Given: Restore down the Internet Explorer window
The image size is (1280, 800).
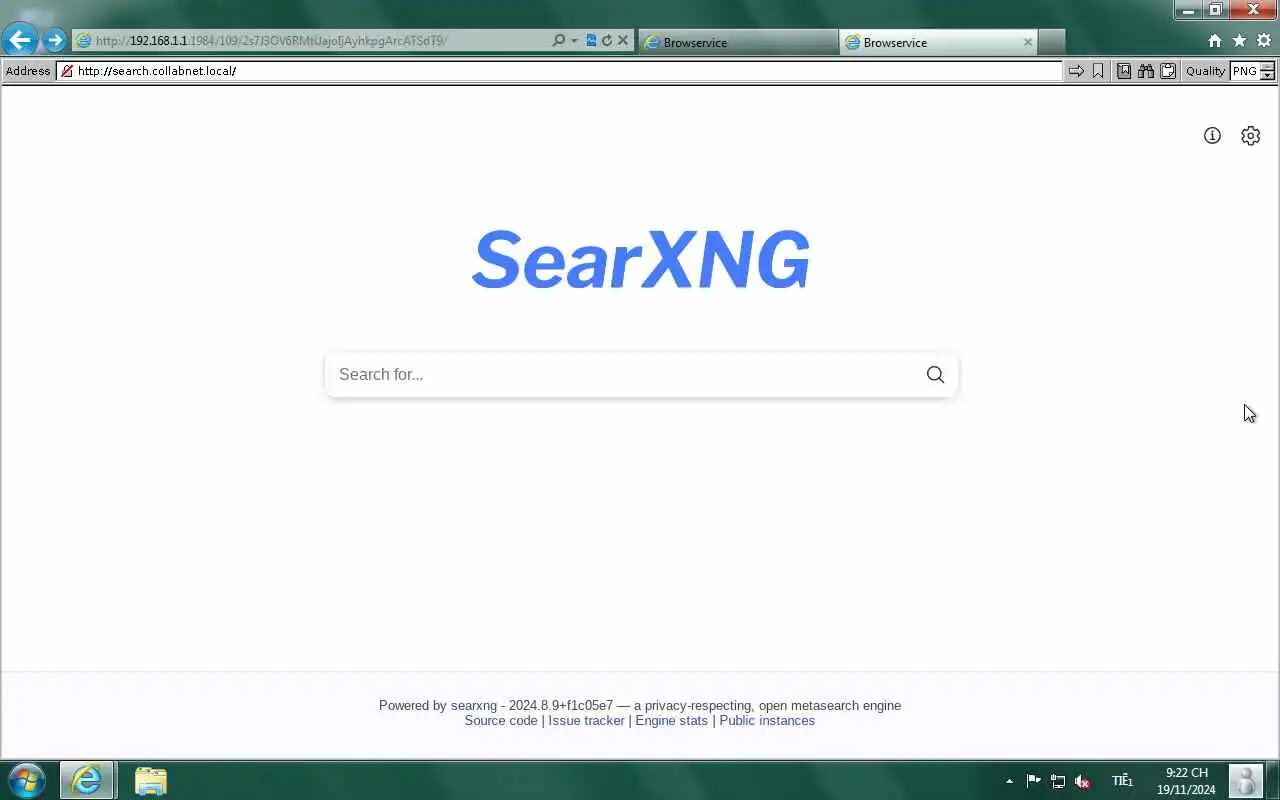Looking at the screenshot, I should [x=1215, y=10].
